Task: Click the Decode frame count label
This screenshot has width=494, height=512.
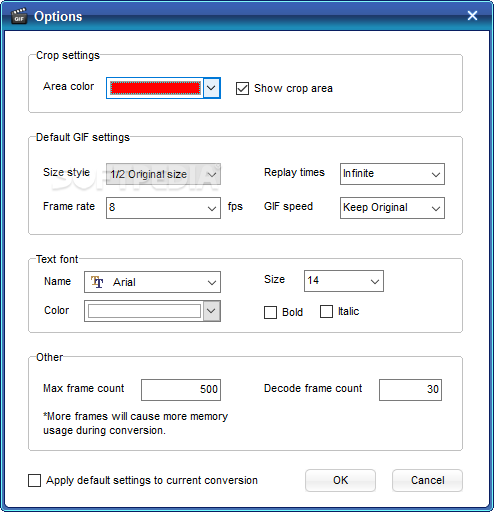Action: 313,388
